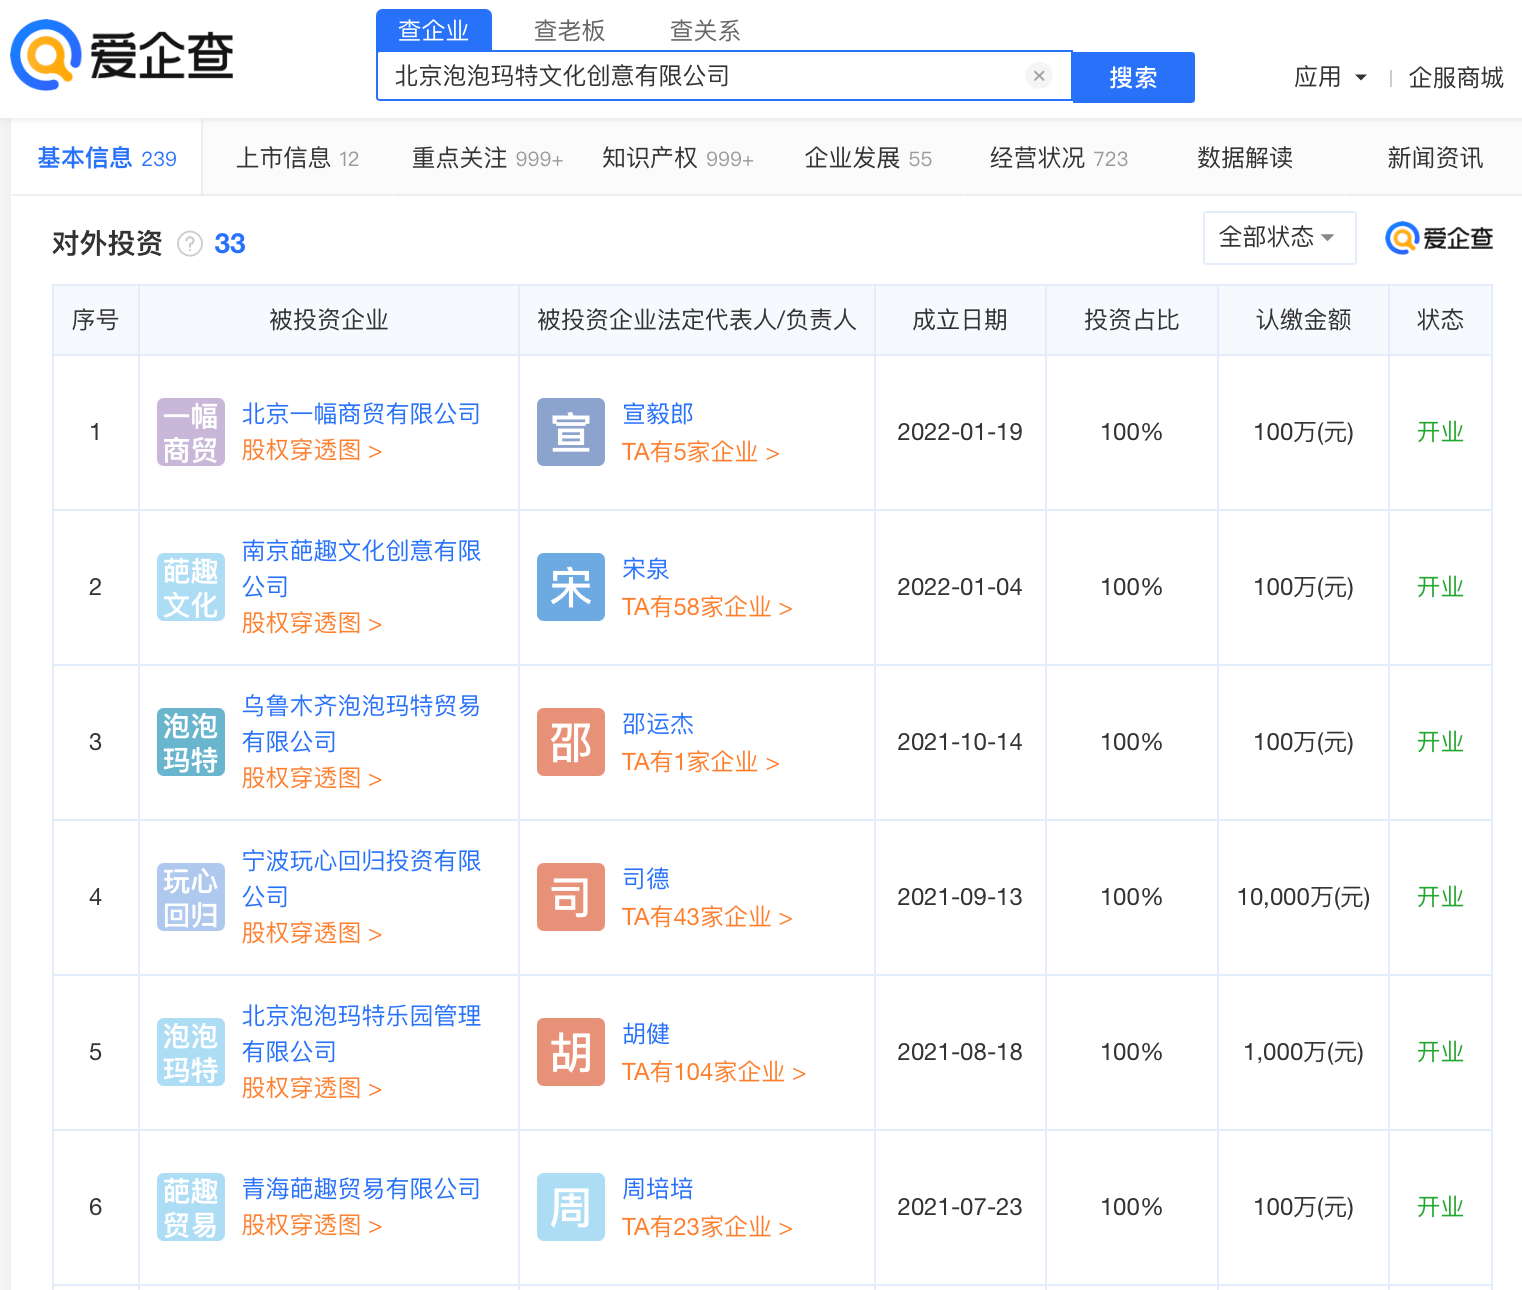The width and height of the screenshot is (1522, 1290).
Task: Open 胡健 person profile link
Action: pyautogui.click(x=645, y=1034)
